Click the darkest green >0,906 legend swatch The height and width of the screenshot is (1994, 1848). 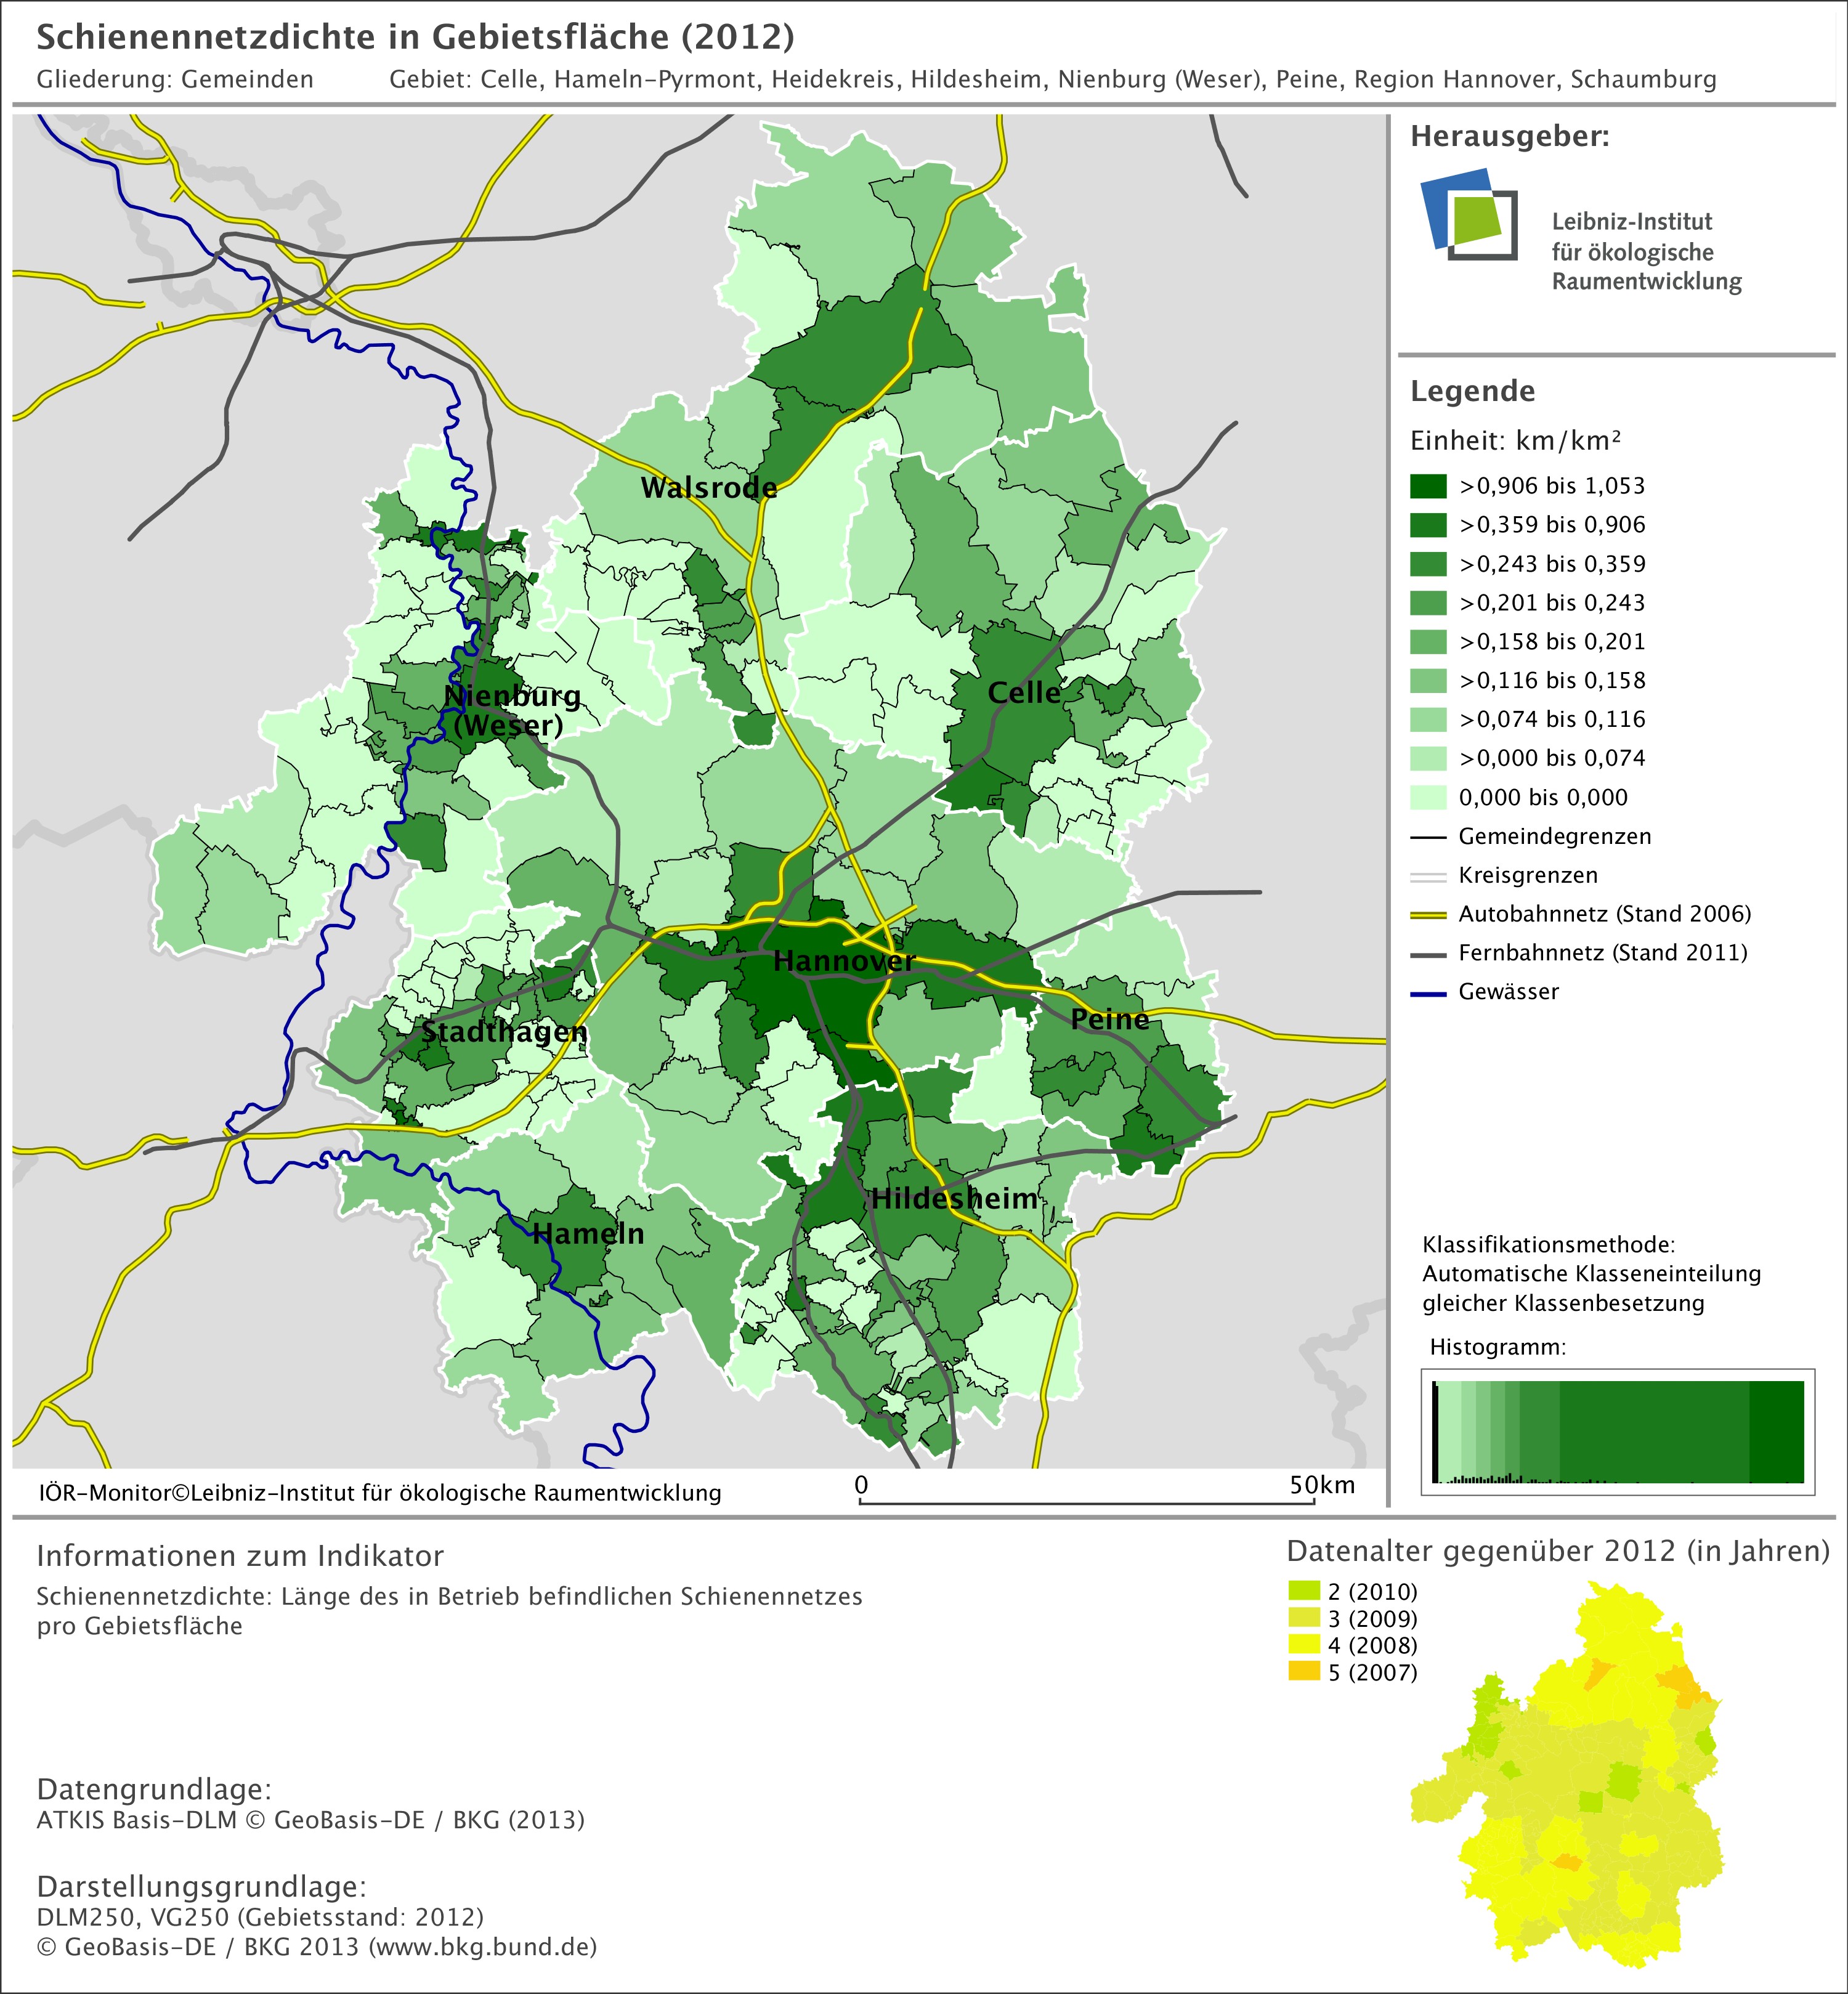[1428, 486]
